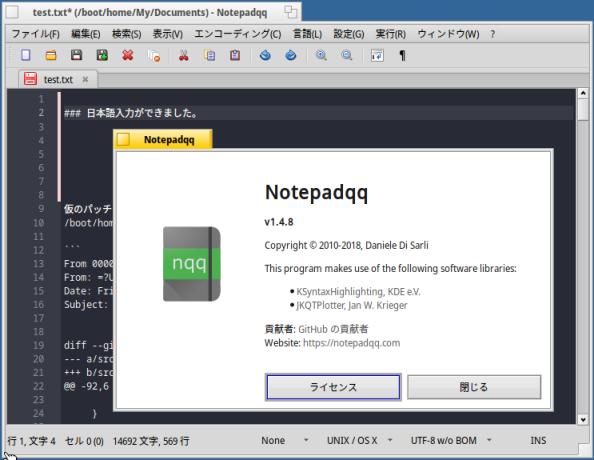Click the Copyright © 2010-2018 text
594x460 pixels.
pos(346,245)
